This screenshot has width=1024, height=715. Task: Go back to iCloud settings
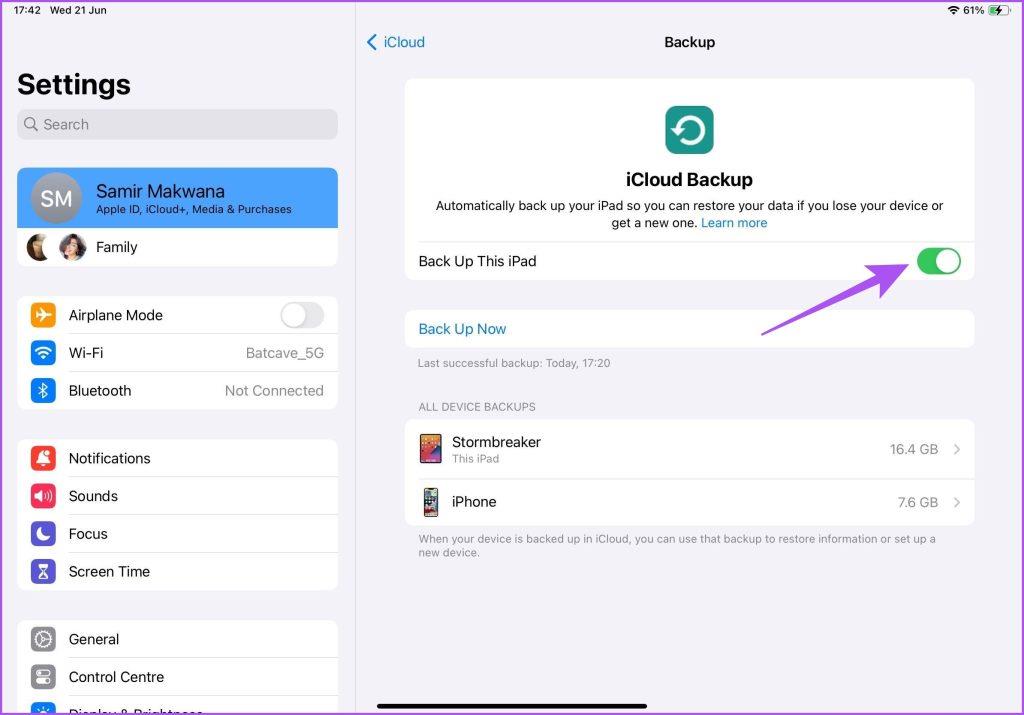pyautogui.click(x=396, y=42)
